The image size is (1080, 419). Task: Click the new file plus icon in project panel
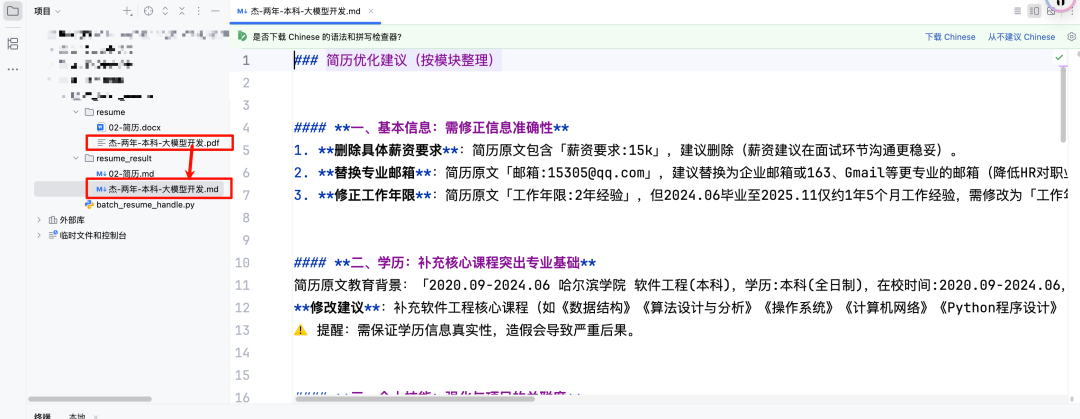point(127,11)
